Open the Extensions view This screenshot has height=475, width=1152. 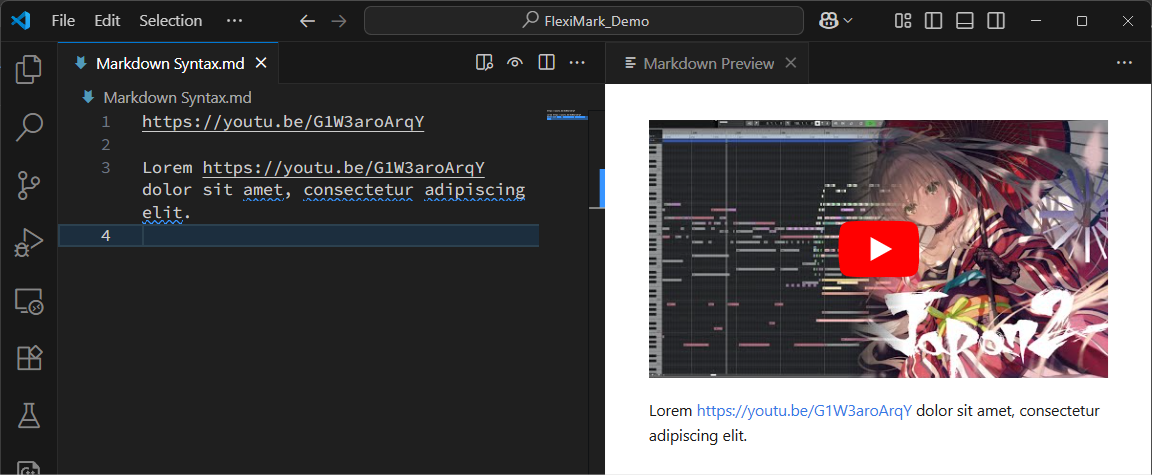(29, 358)
